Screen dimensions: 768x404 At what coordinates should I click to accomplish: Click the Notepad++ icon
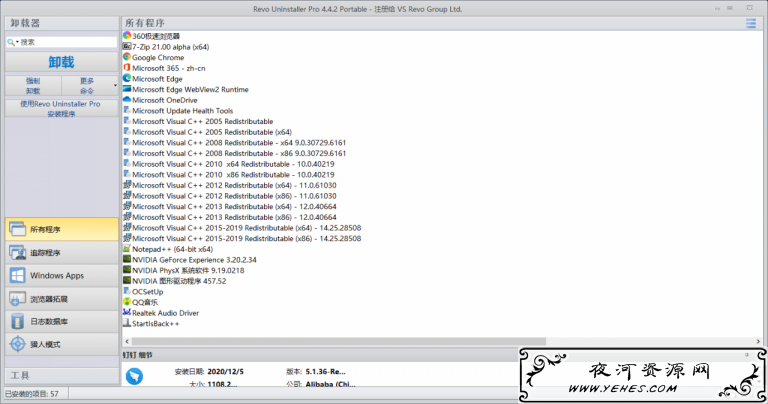(127, 249)
